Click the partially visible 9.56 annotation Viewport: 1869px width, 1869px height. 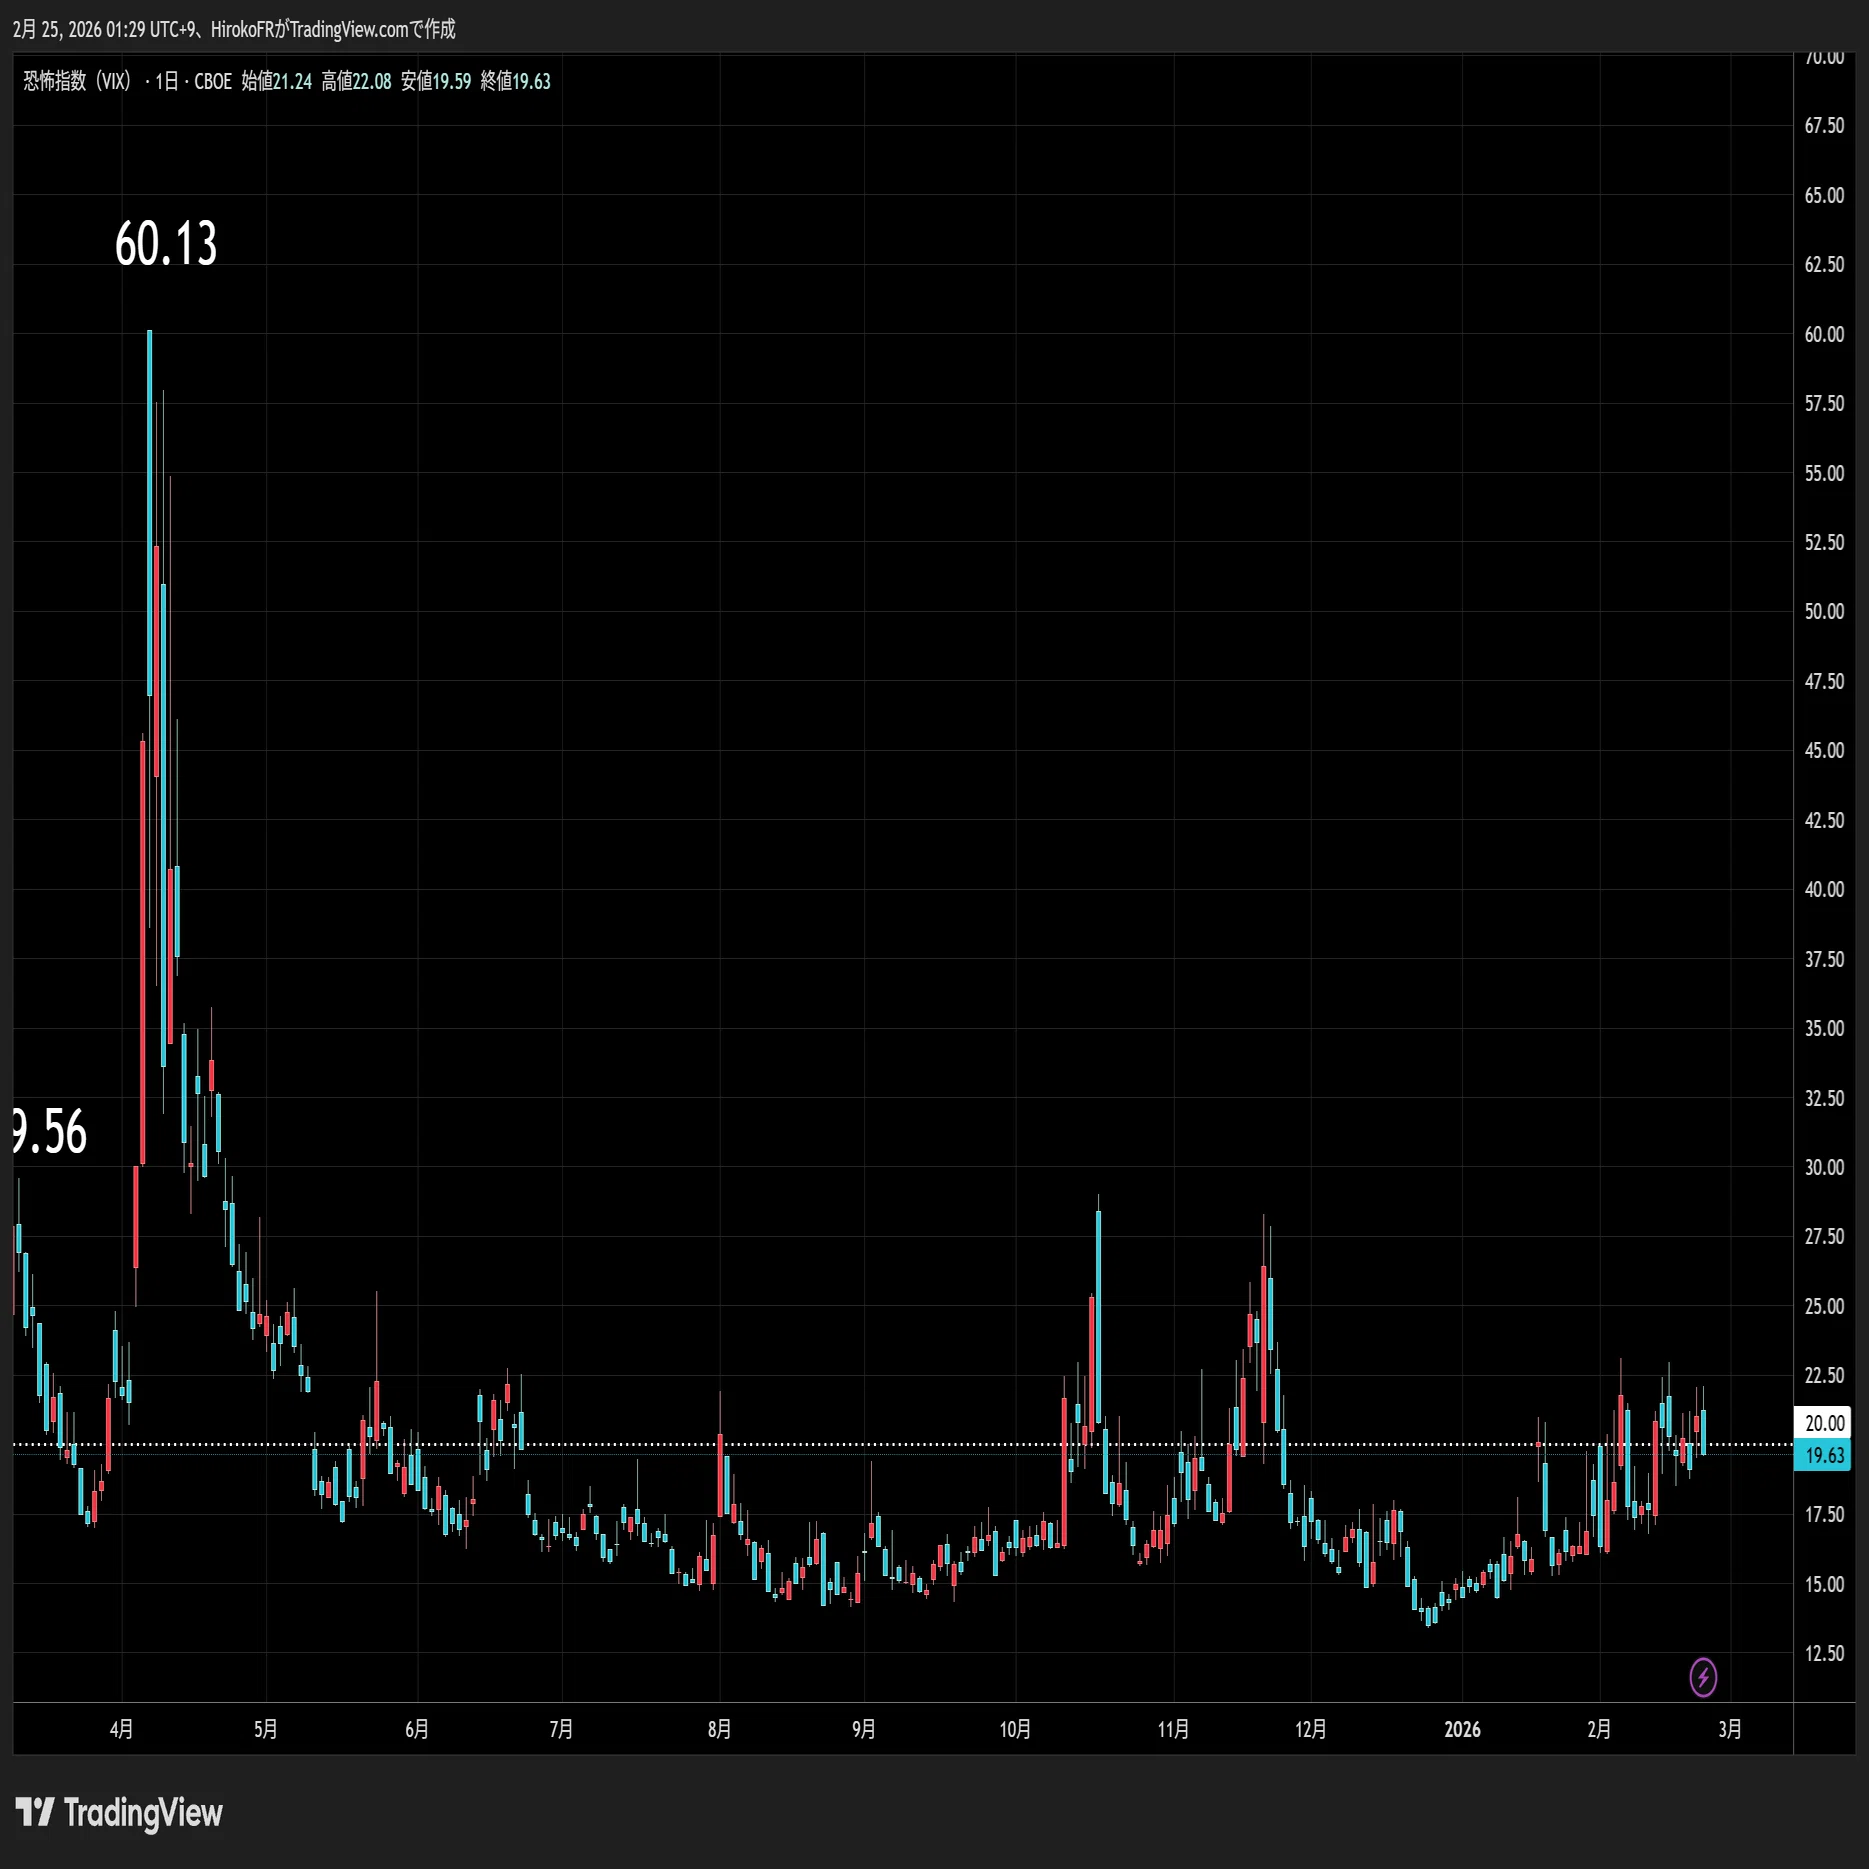tap(50, 1132)
